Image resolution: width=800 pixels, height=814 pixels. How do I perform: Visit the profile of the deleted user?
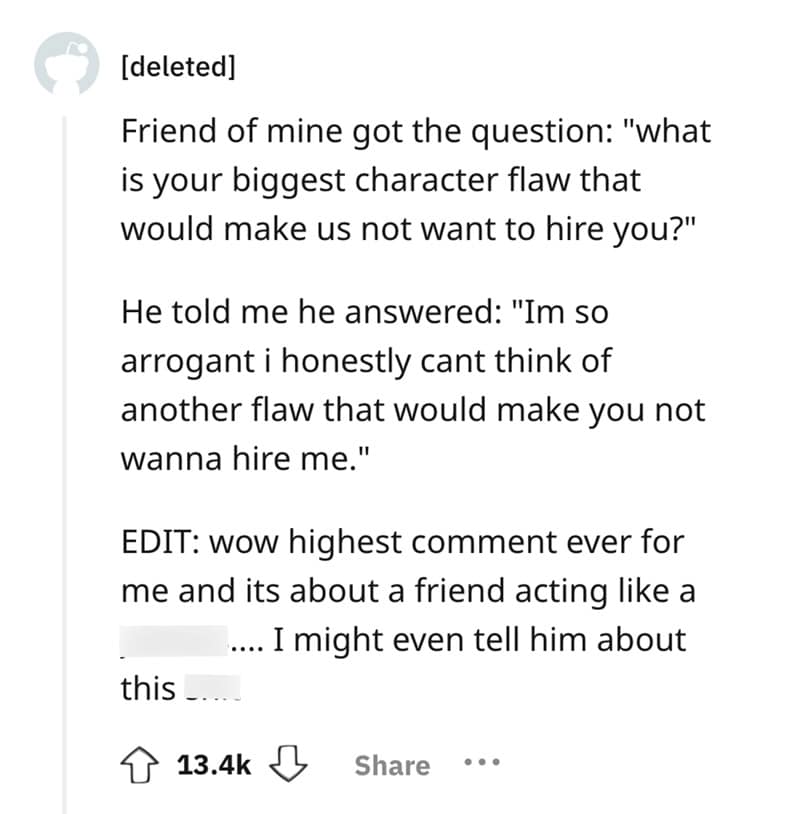point(177,66)
